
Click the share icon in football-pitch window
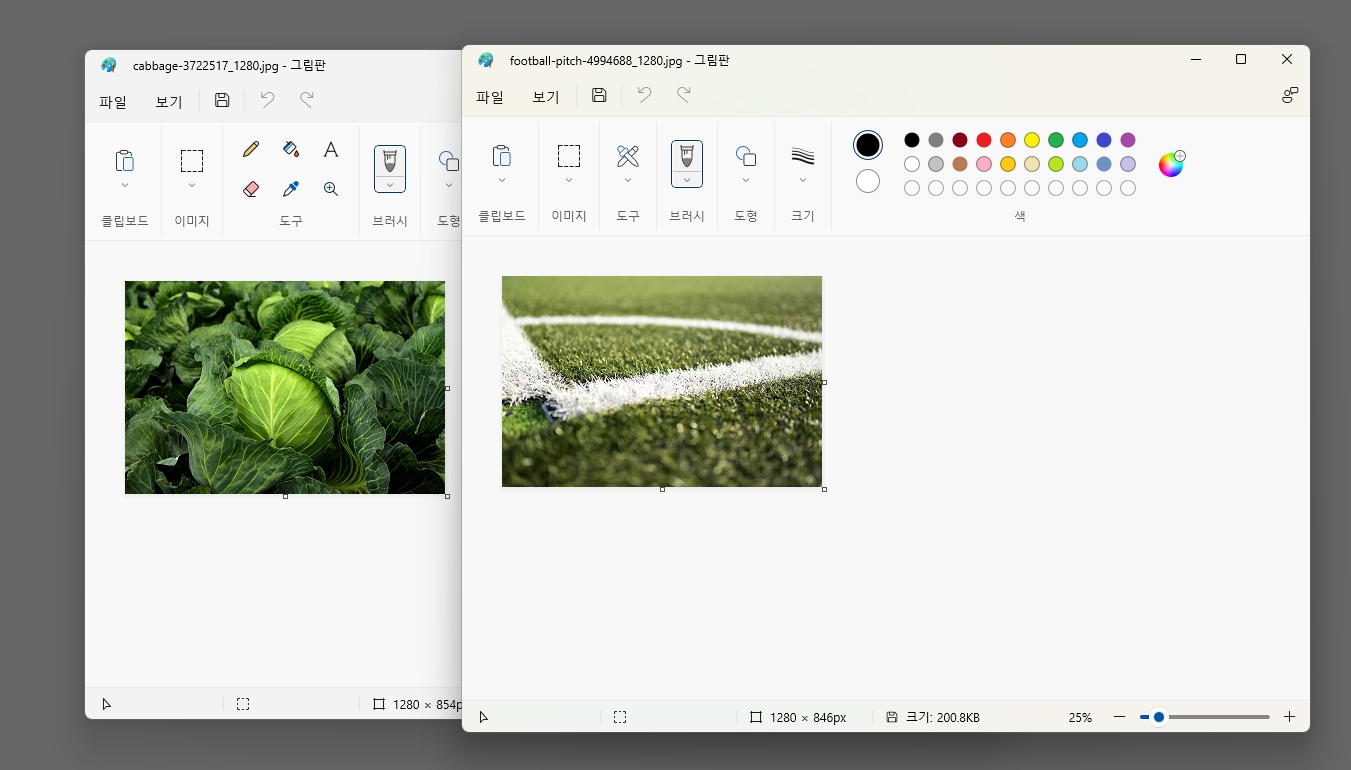point(1290,95)
